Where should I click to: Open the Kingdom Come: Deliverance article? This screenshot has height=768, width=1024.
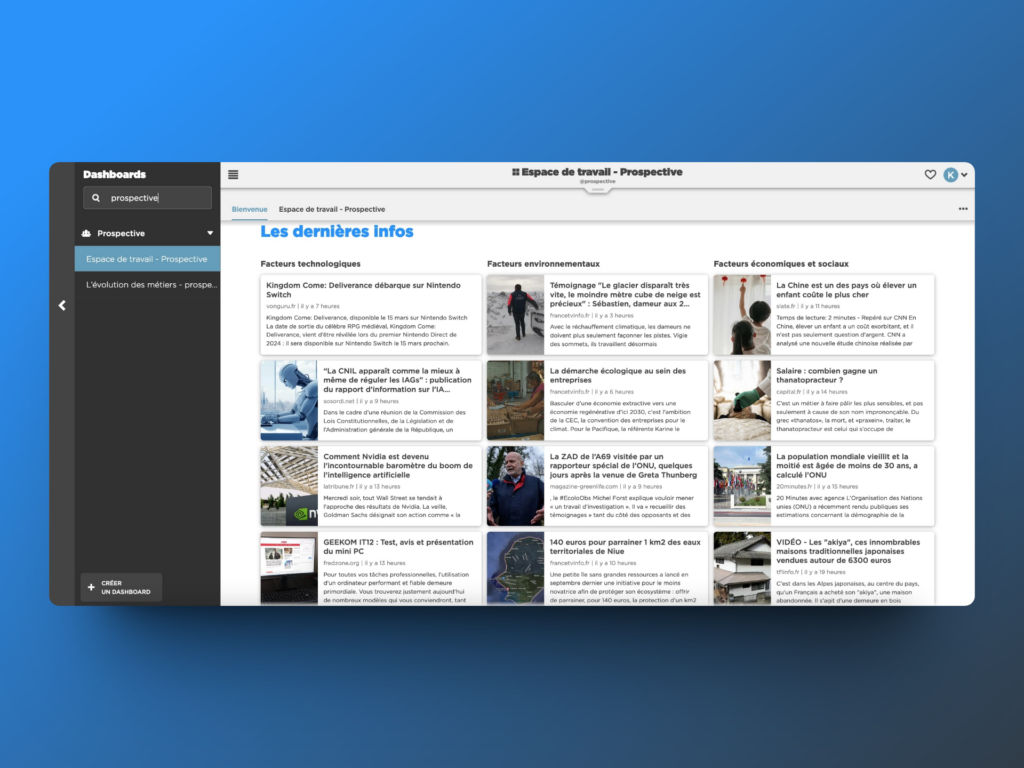[356, 290]
